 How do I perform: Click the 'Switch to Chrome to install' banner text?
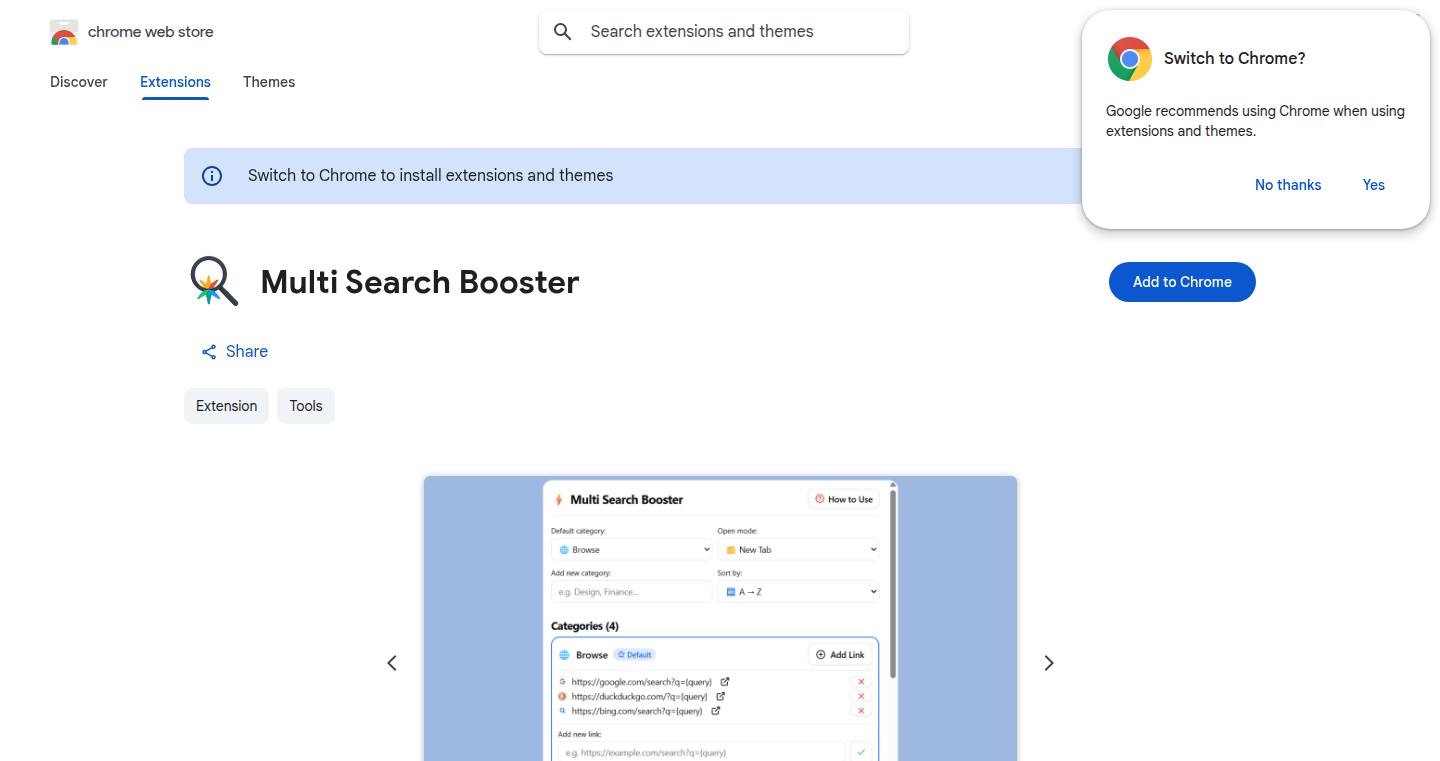tap(431, 176)
